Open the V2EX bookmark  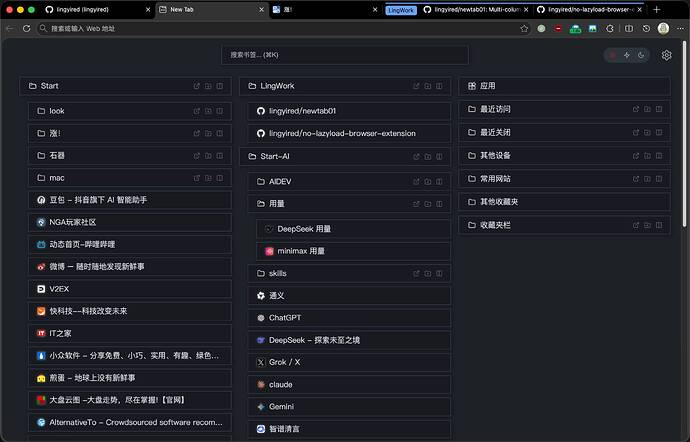click(129, 289)
